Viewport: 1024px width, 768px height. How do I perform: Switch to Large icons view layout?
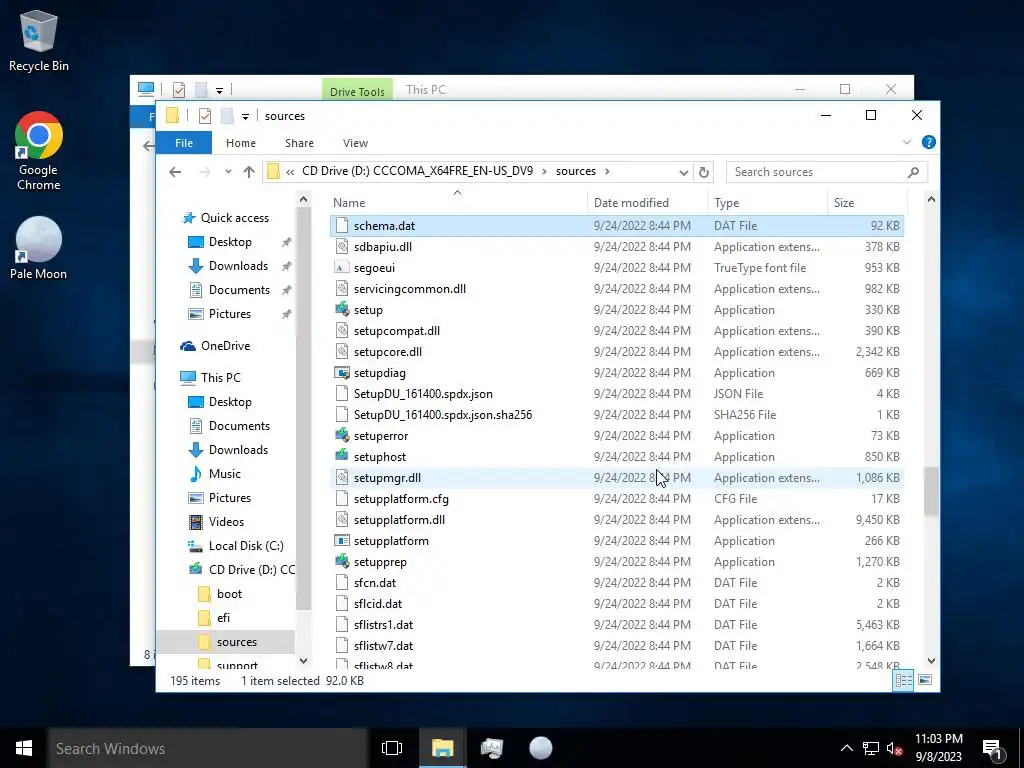[925, 680]
